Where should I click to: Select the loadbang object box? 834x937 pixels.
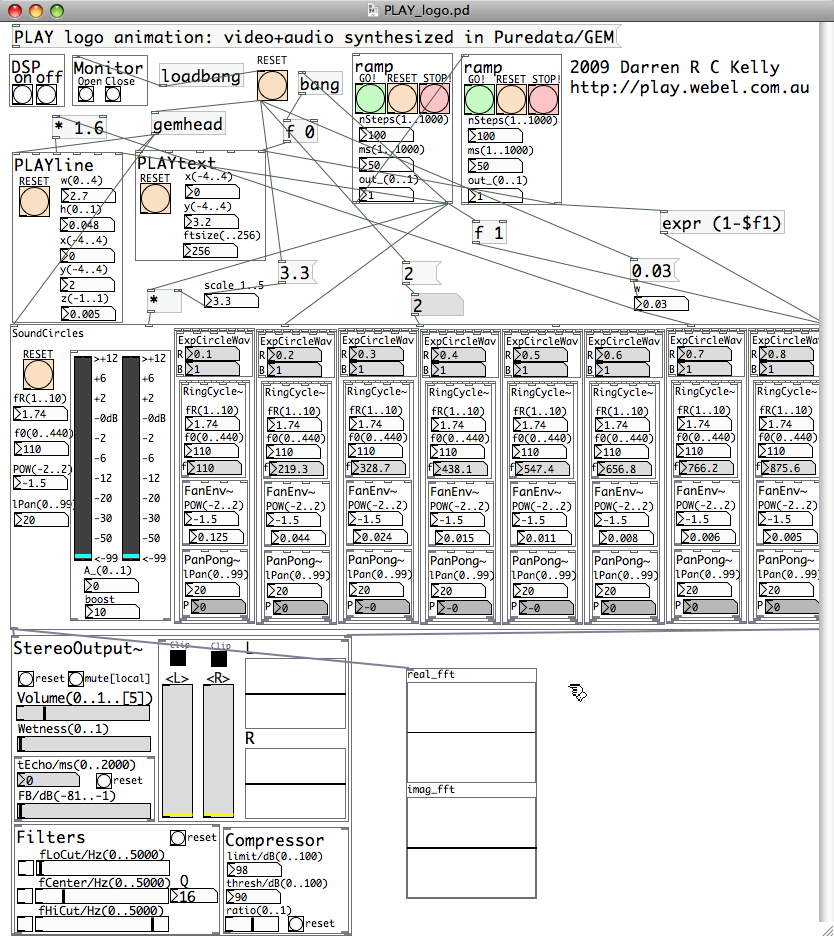pos(201,76)
